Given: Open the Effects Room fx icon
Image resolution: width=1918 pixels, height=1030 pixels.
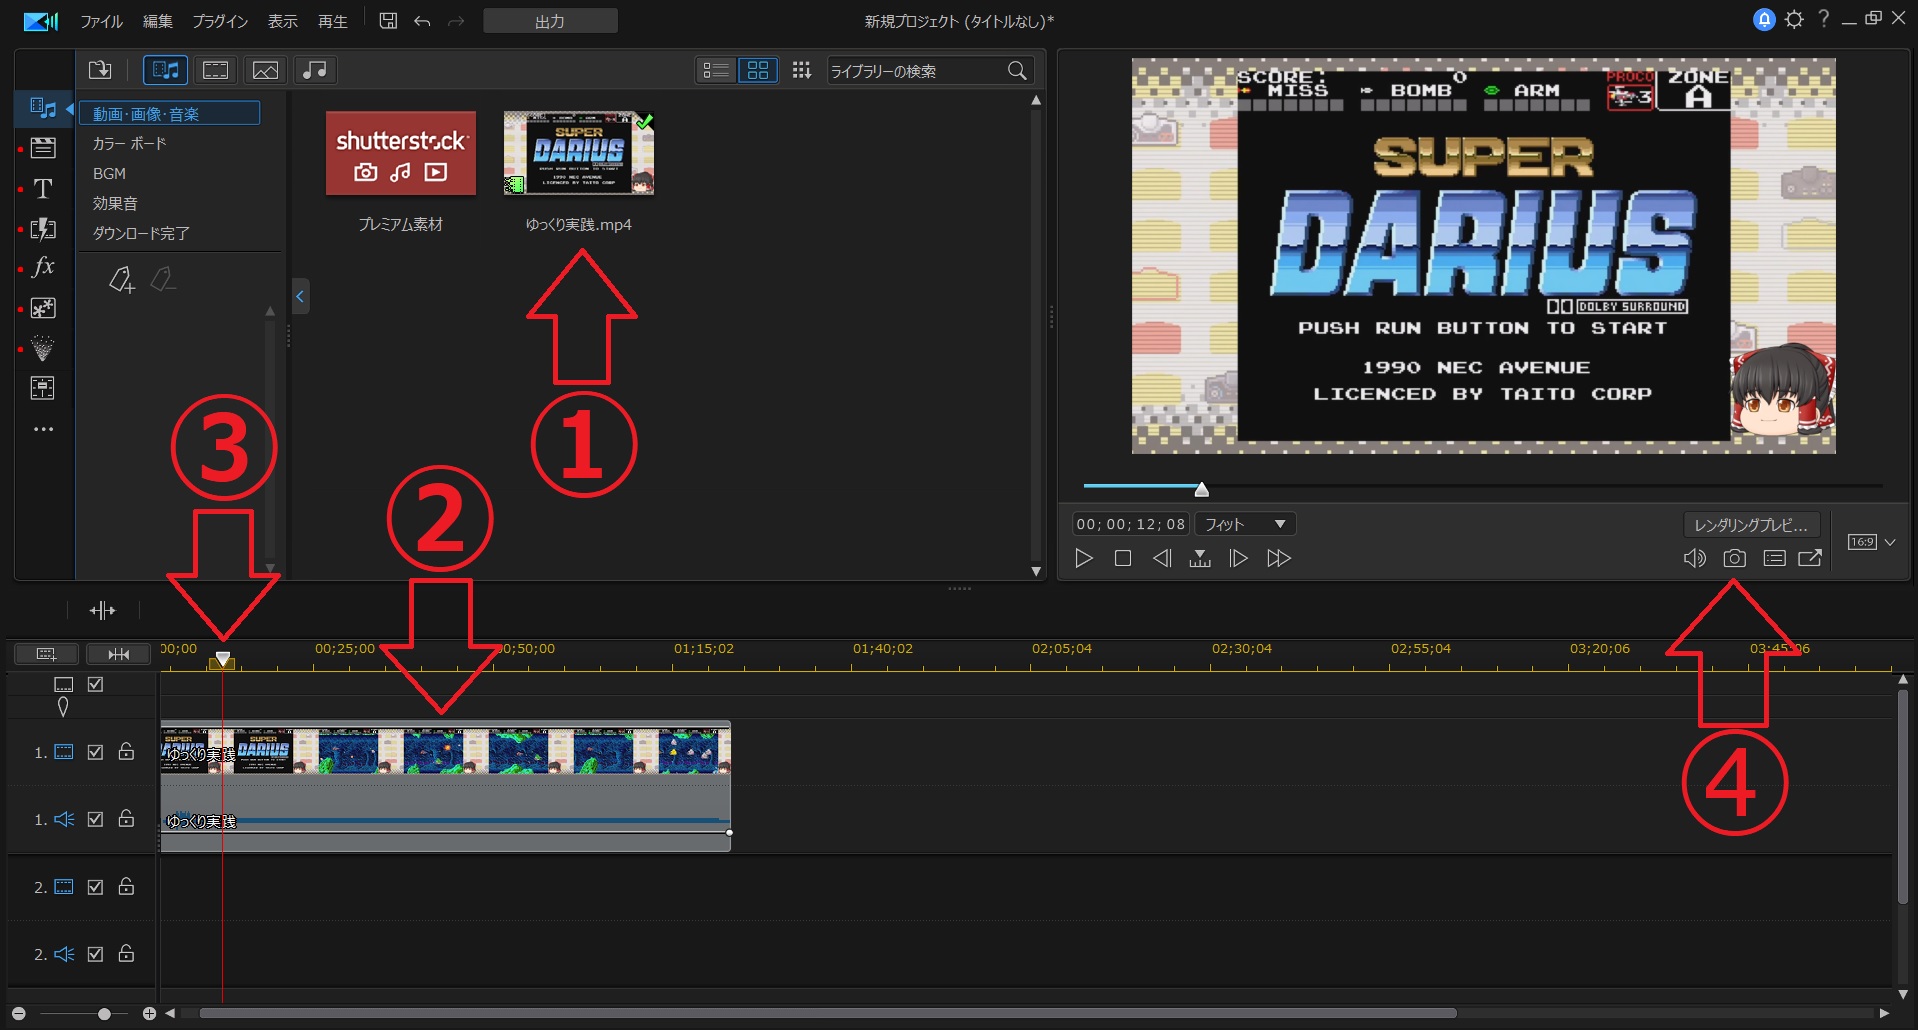Looking at the screenshot, I should (x=43, y=267).
